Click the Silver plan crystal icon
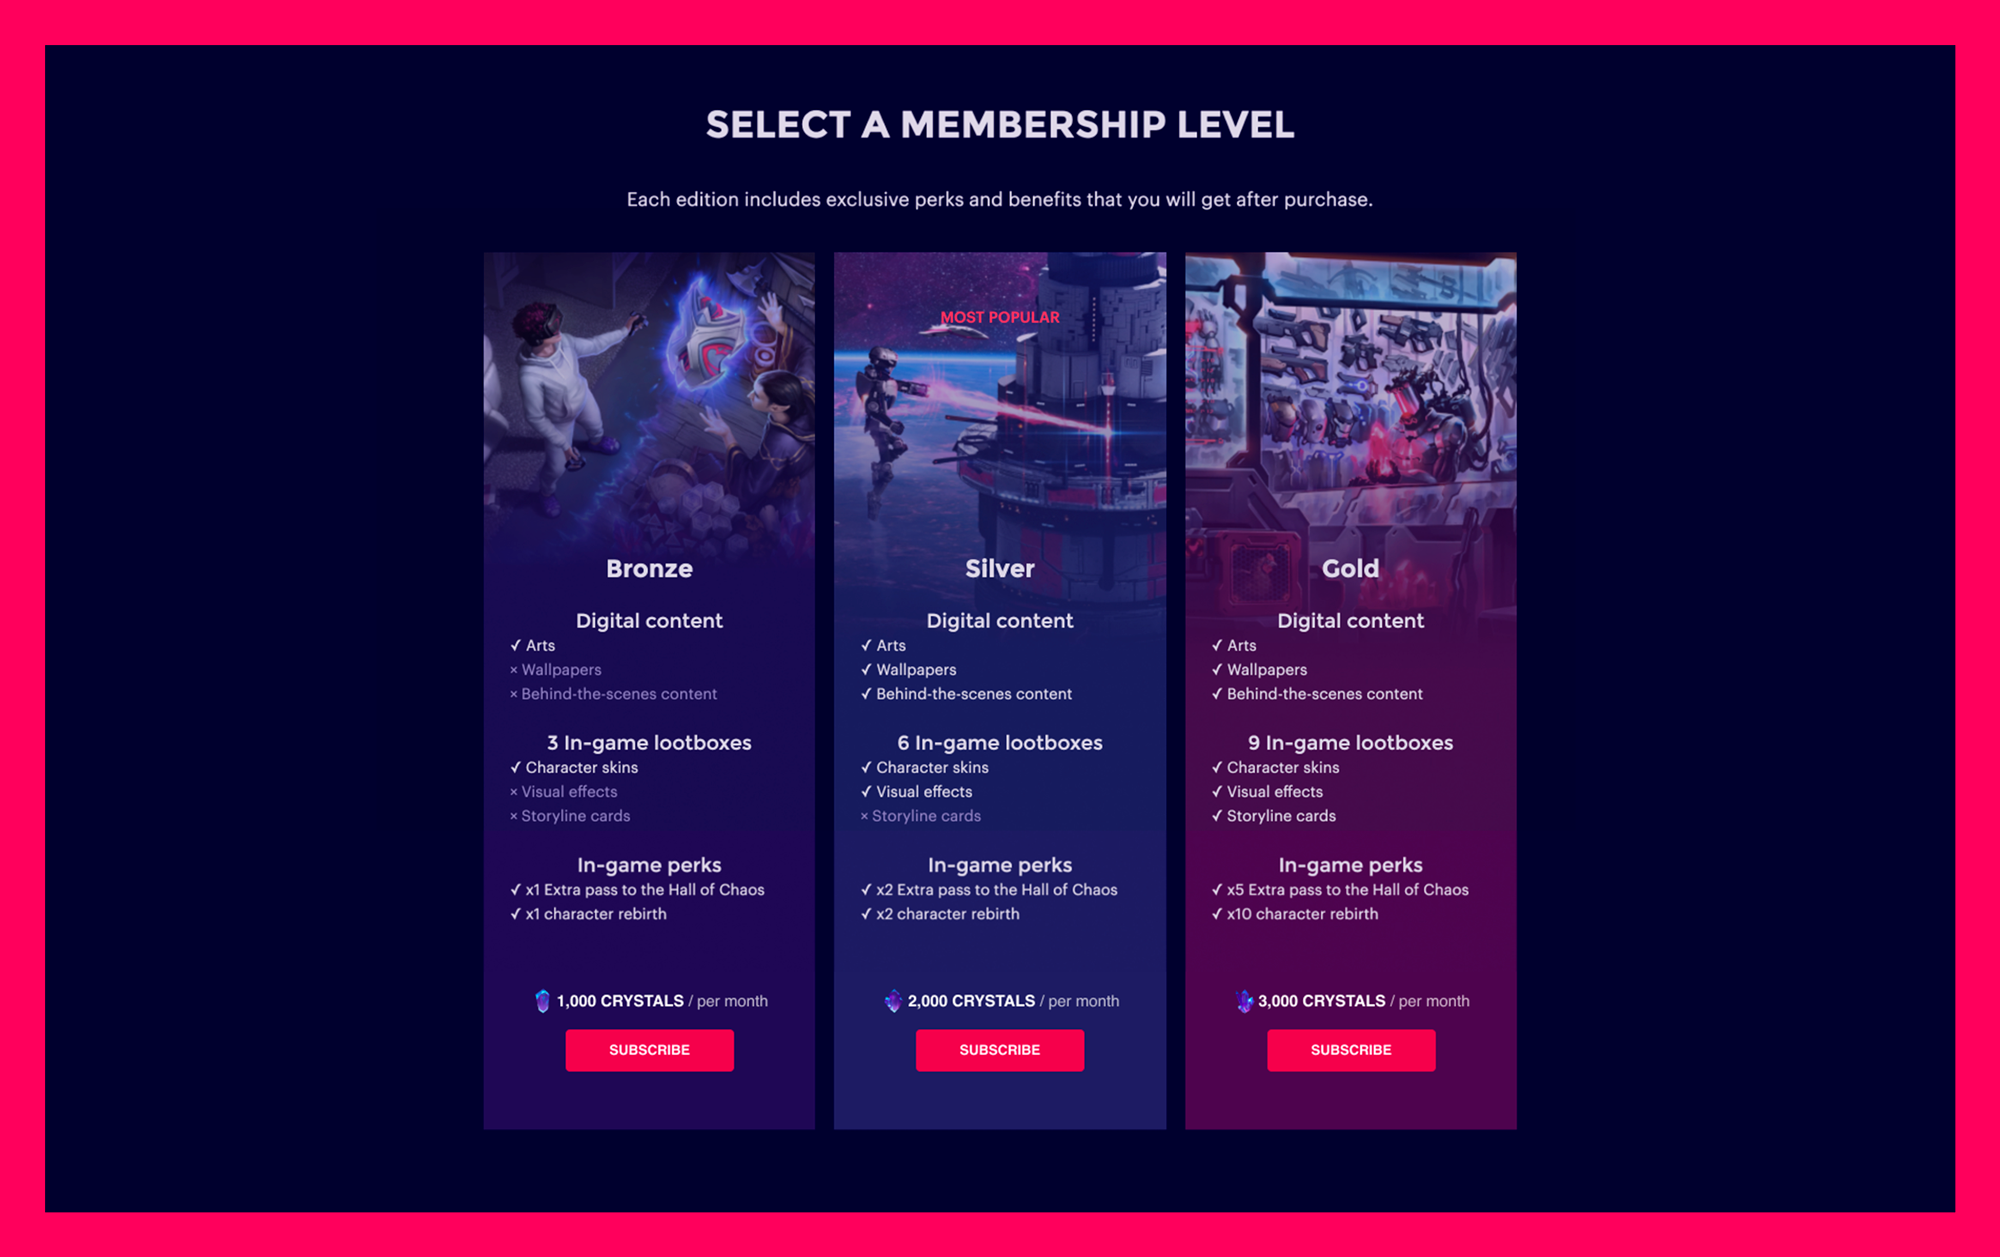This screenshot has height=1257, width=2000. [893, 1001]
